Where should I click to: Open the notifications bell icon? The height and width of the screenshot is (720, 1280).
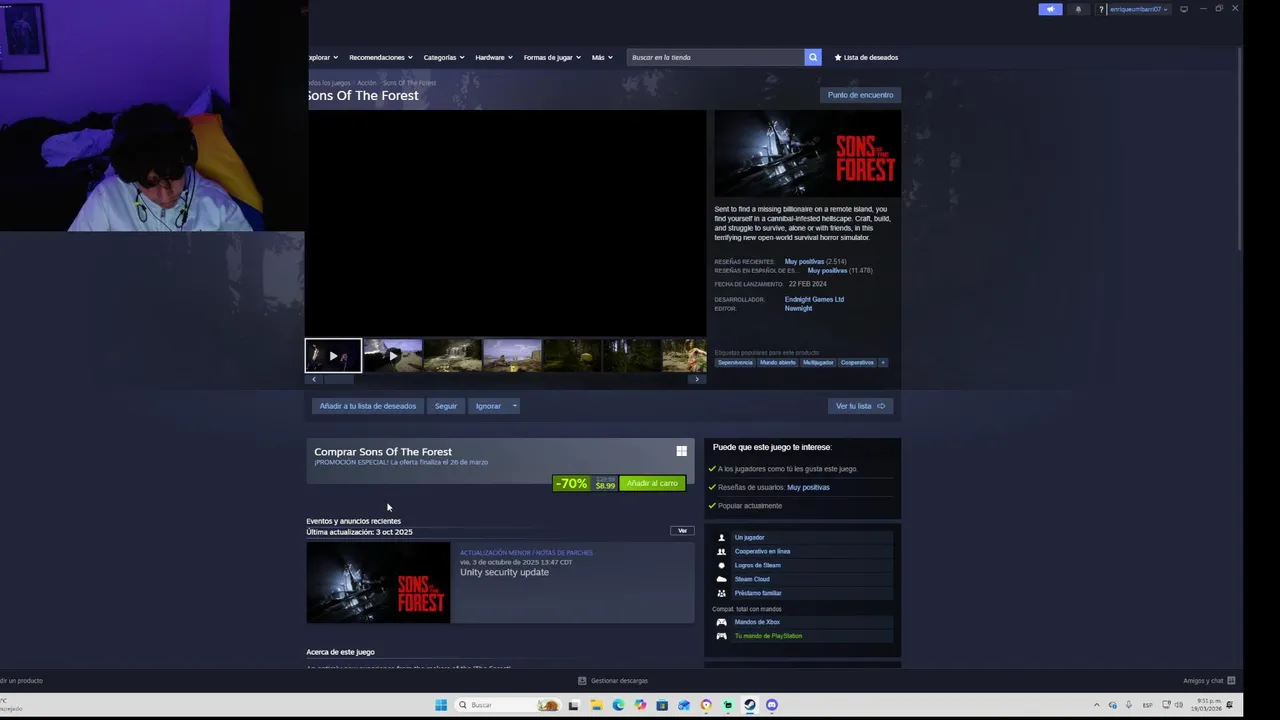tap(1078, 9)
